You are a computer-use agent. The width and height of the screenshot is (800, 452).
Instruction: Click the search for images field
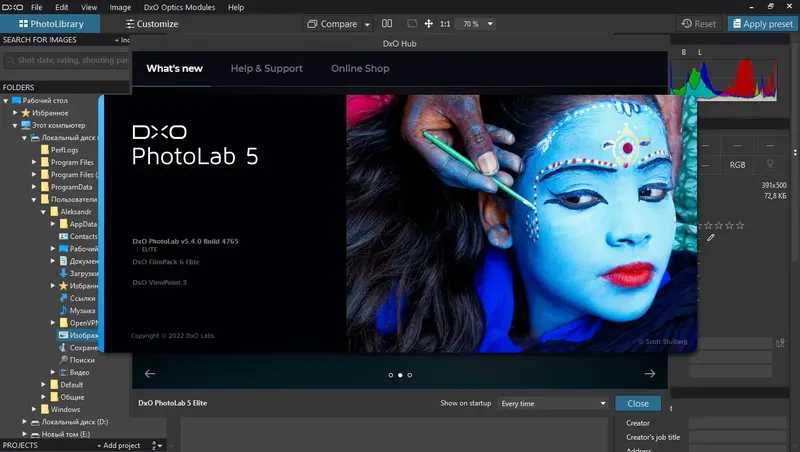[66, 60]
